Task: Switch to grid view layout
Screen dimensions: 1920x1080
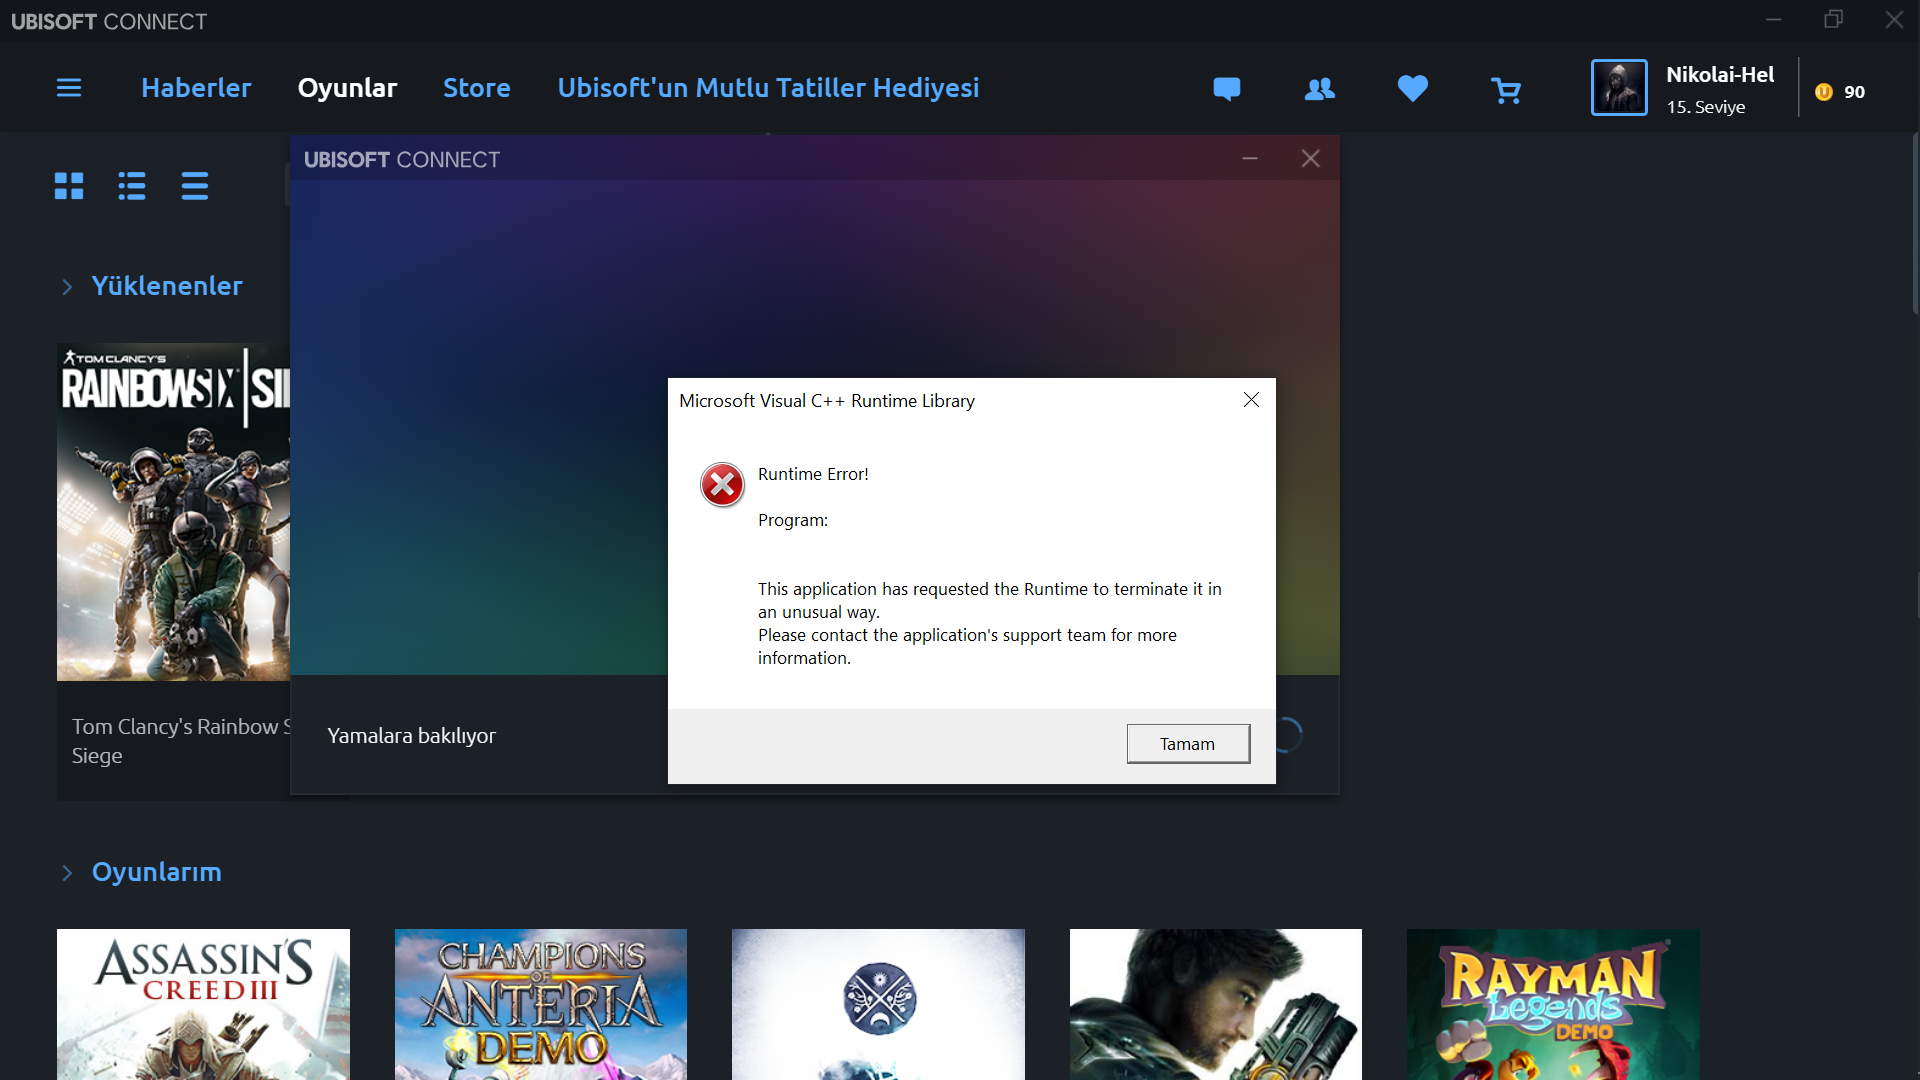Action: coord(69,186)
